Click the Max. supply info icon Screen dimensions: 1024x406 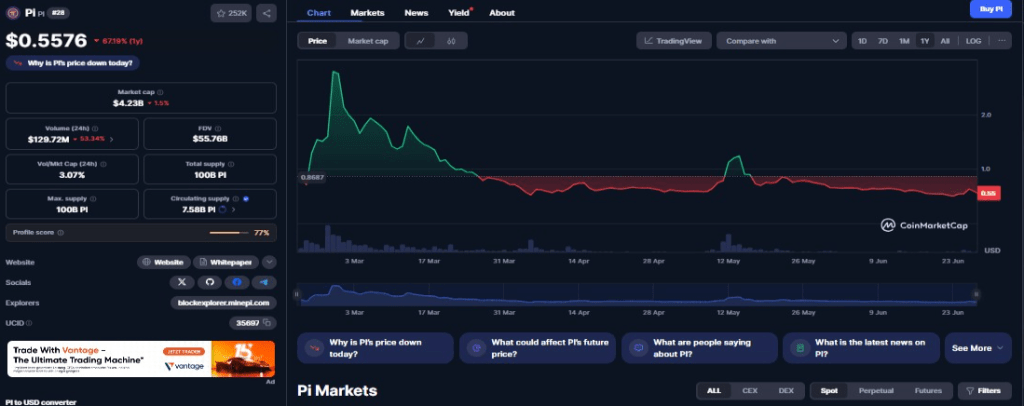pyautogui.click(x=93, y=198)
